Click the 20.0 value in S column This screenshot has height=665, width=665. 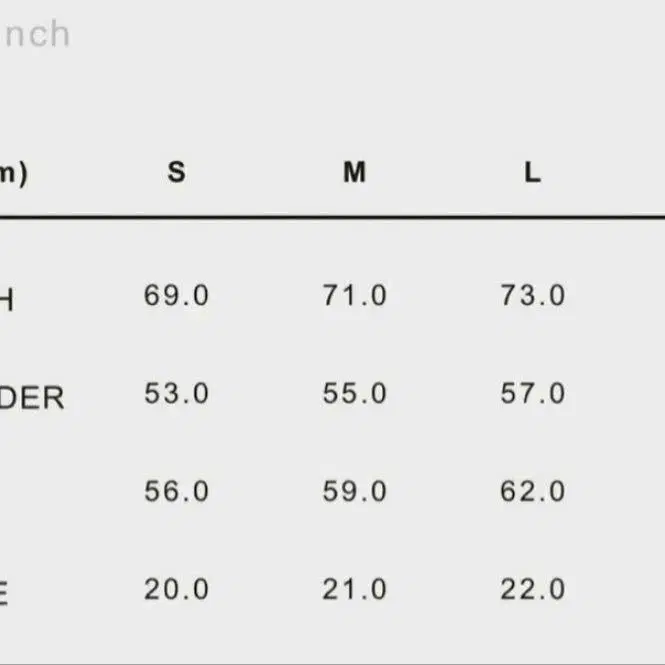pyautogui.click(x=176, y=589)
